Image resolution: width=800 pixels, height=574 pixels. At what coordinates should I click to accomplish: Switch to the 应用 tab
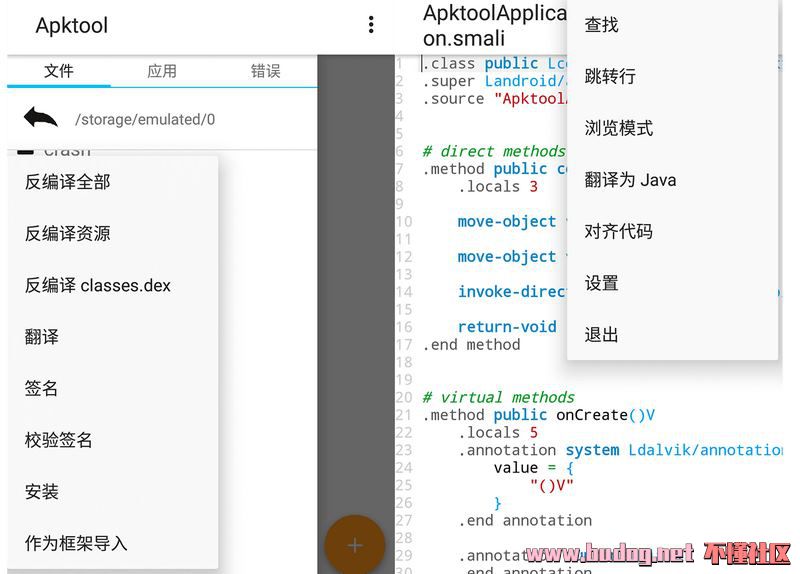[162, 71]
